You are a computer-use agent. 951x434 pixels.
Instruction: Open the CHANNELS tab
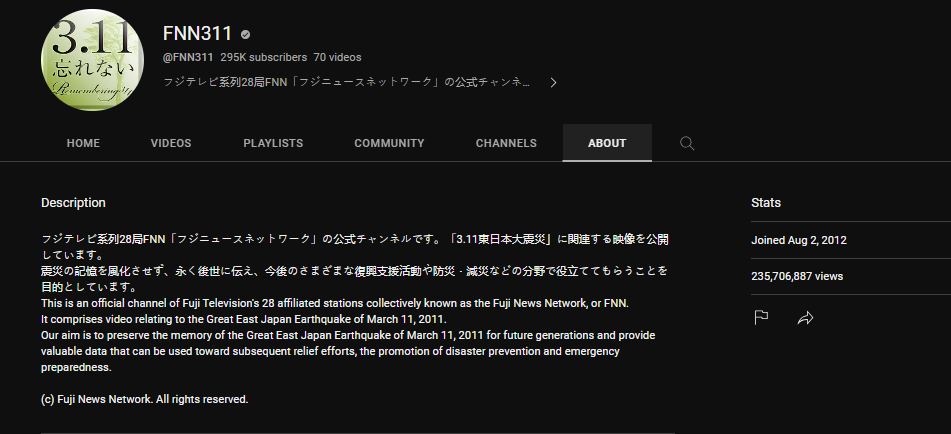point(506,143)
